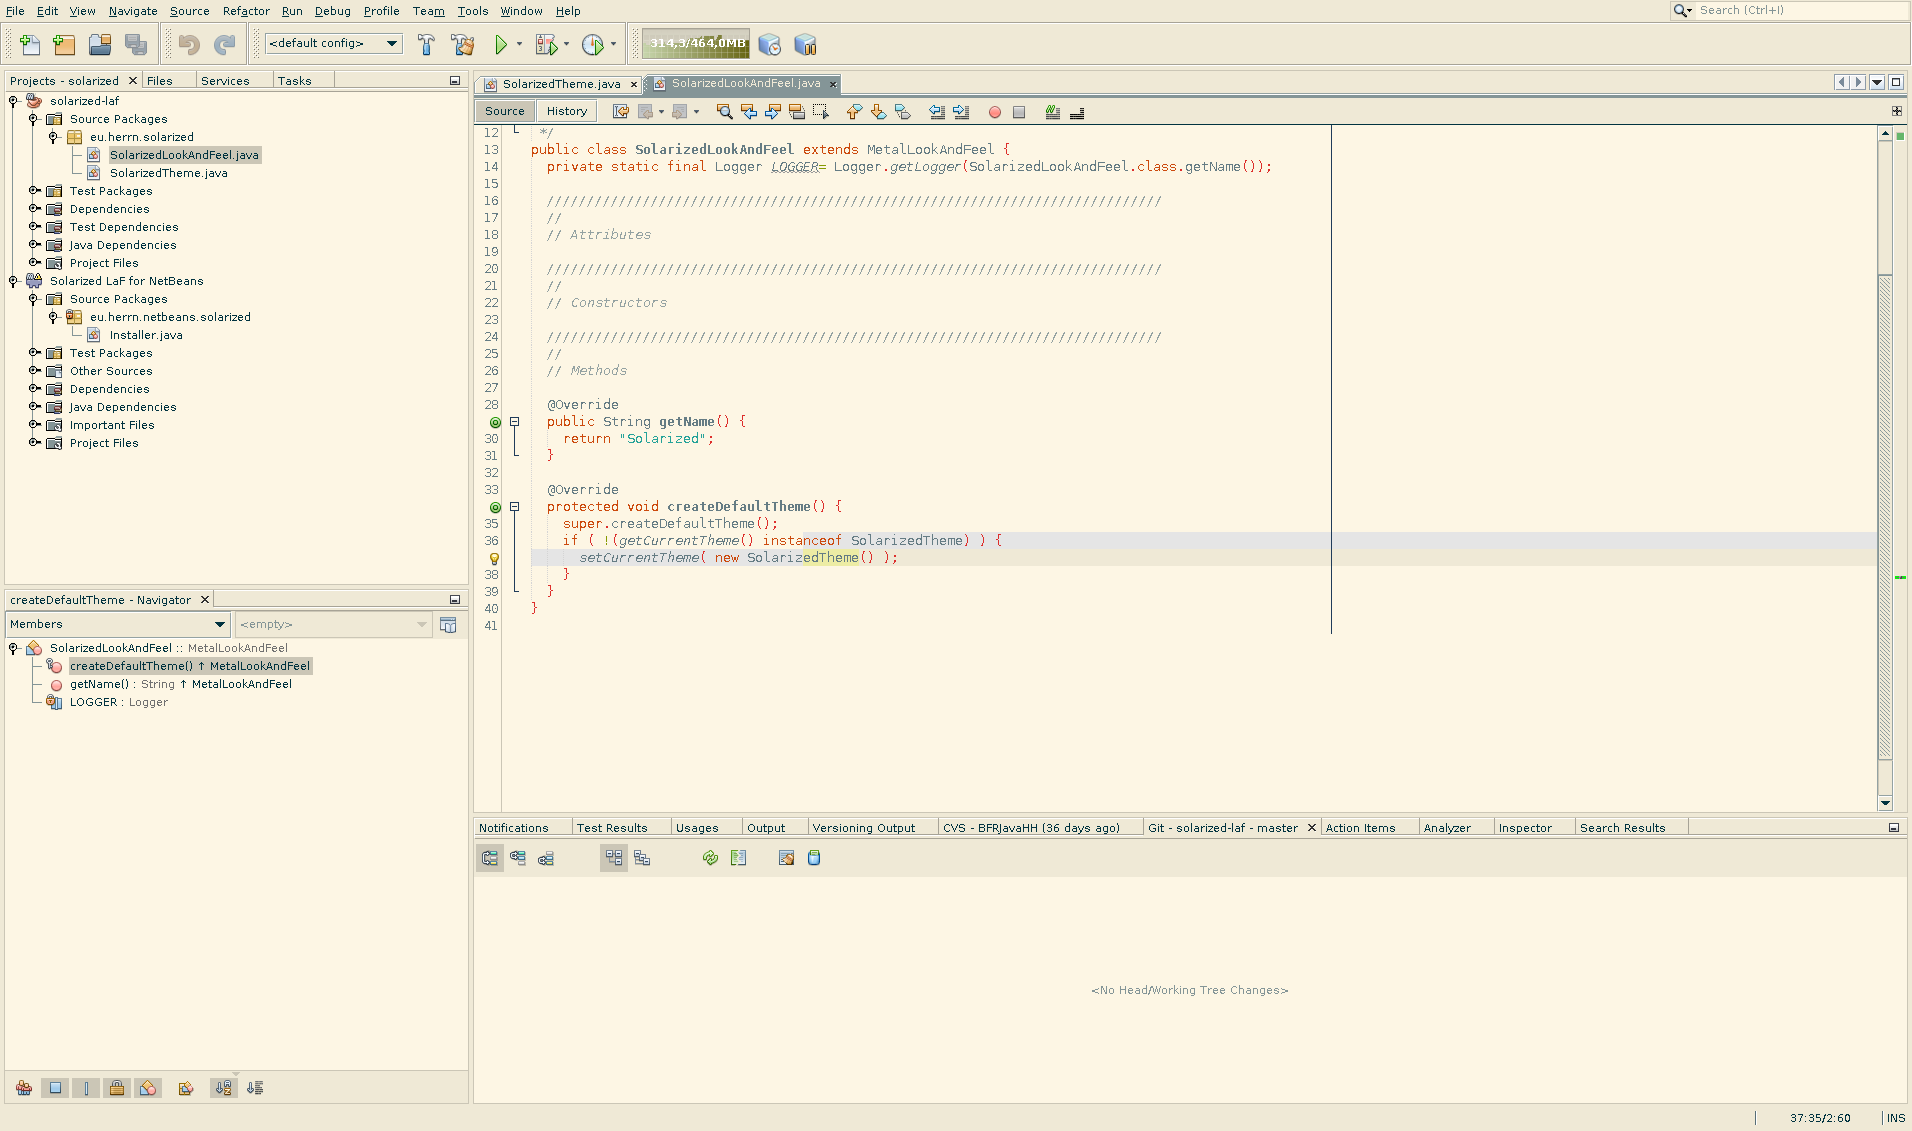Open the Navigate menu
Viewport: 1912px width, 1131px height.
coord(133,11)
